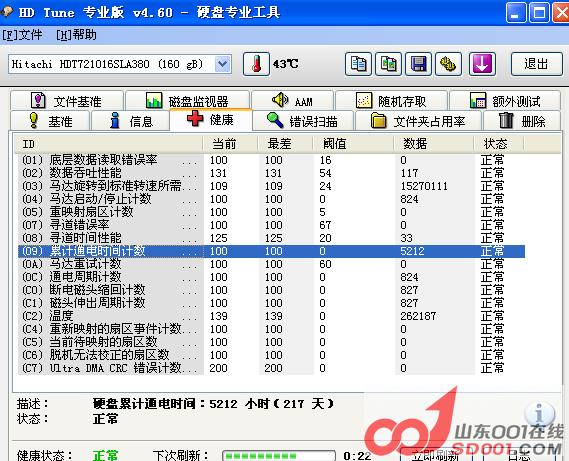Click the 阈值 column header
This screenshot has width=569, height=461.
point(353,144)
